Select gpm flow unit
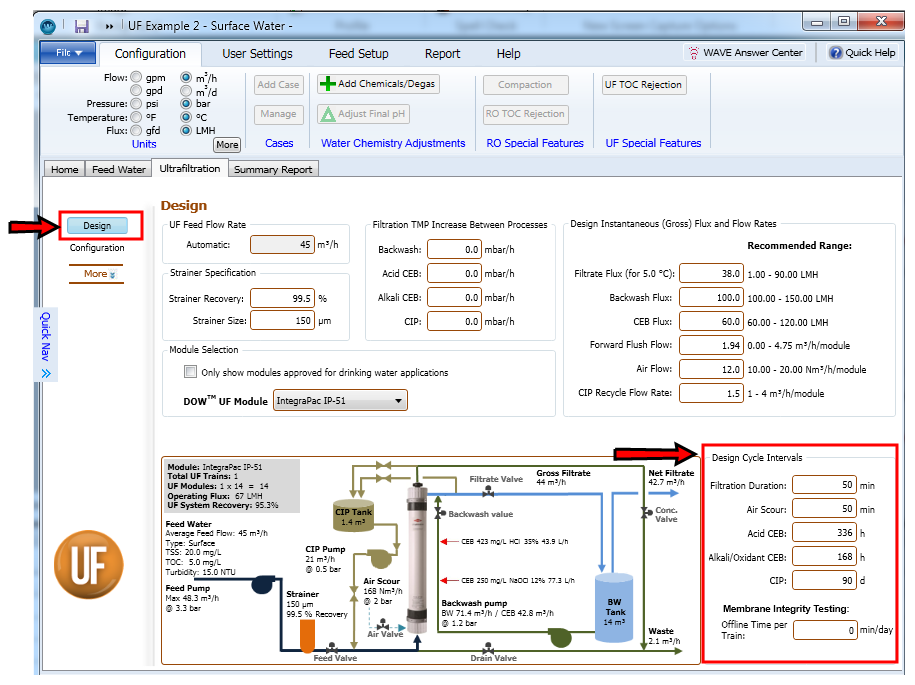The width and height of the screenshot is (915, 685). coord(136,77)
